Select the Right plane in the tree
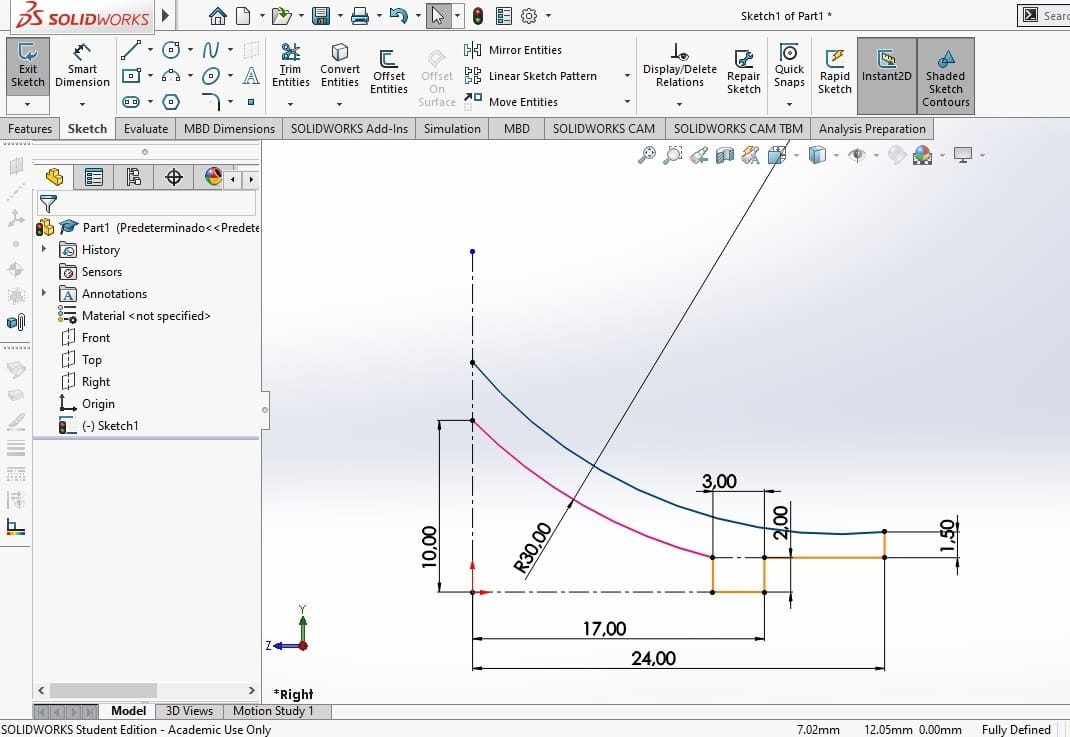This screenshot has width=1070, height=737. [85, 381]
